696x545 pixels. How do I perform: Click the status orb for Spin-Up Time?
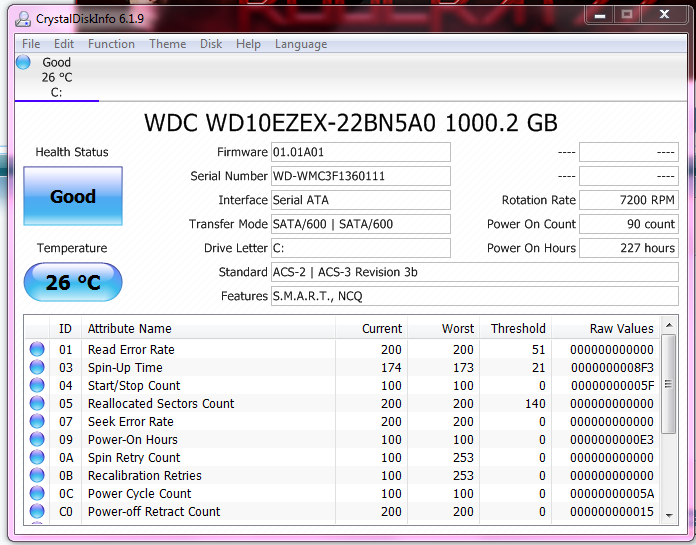[x=37, y=367]
